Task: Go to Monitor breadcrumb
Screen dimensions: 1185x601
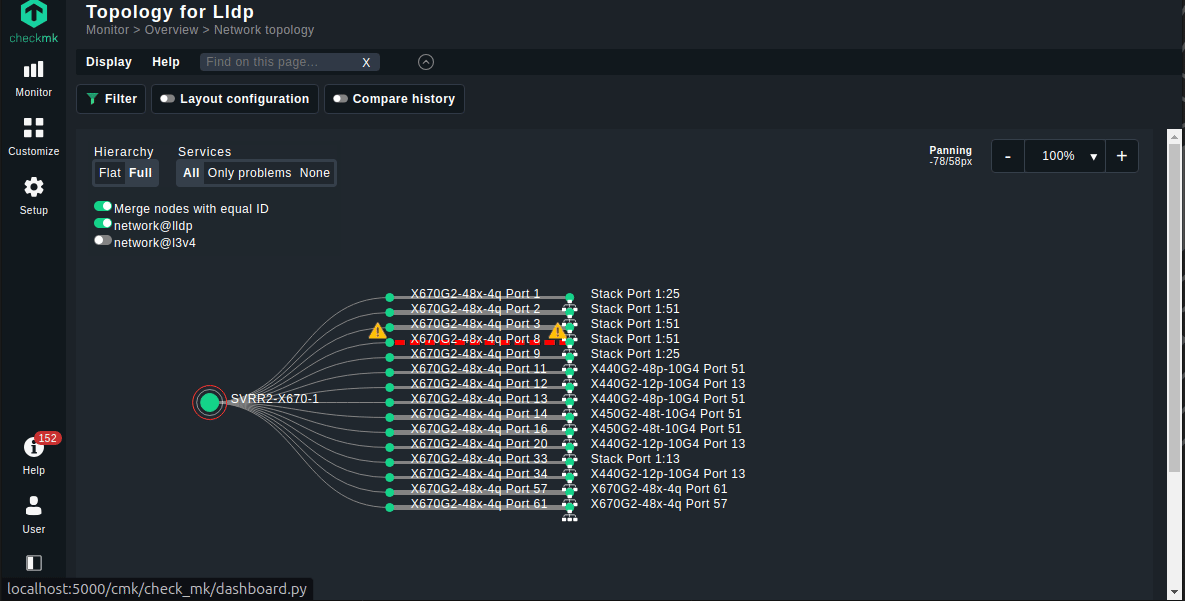Action: tap(107, 30)
